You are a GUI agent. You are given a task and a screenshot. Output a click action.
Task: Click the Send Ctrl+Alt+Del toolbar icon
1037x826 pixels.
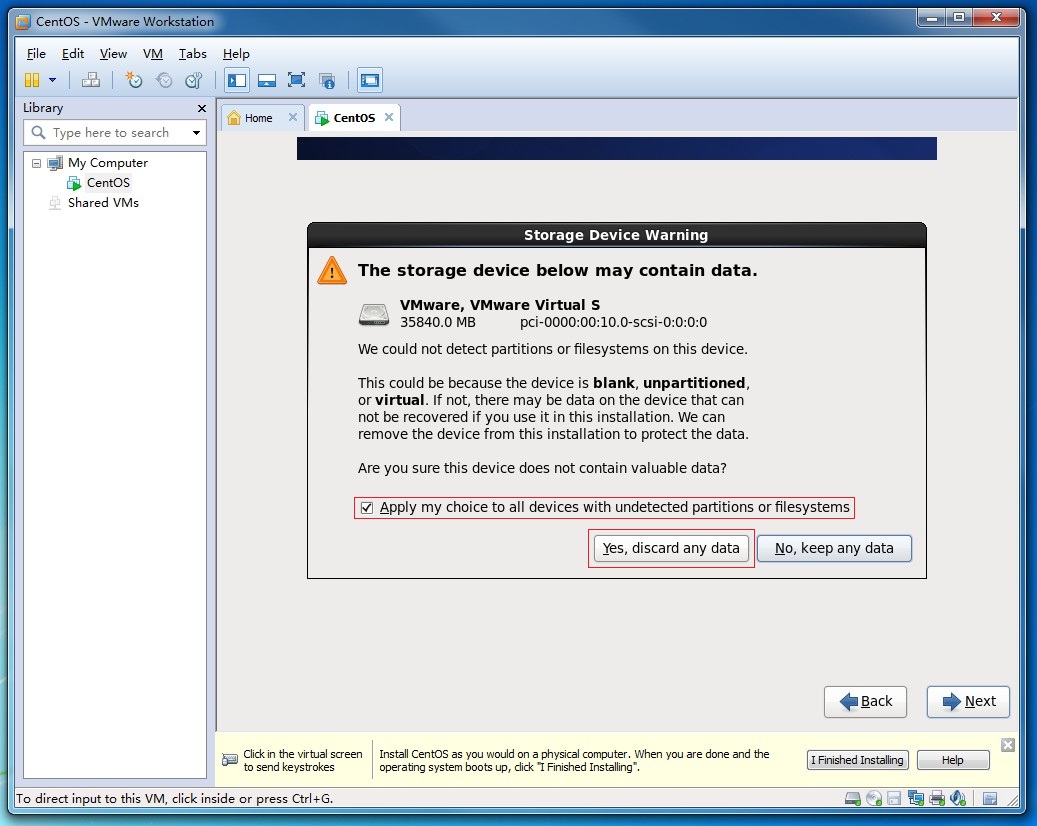click(x=91, y=81)
